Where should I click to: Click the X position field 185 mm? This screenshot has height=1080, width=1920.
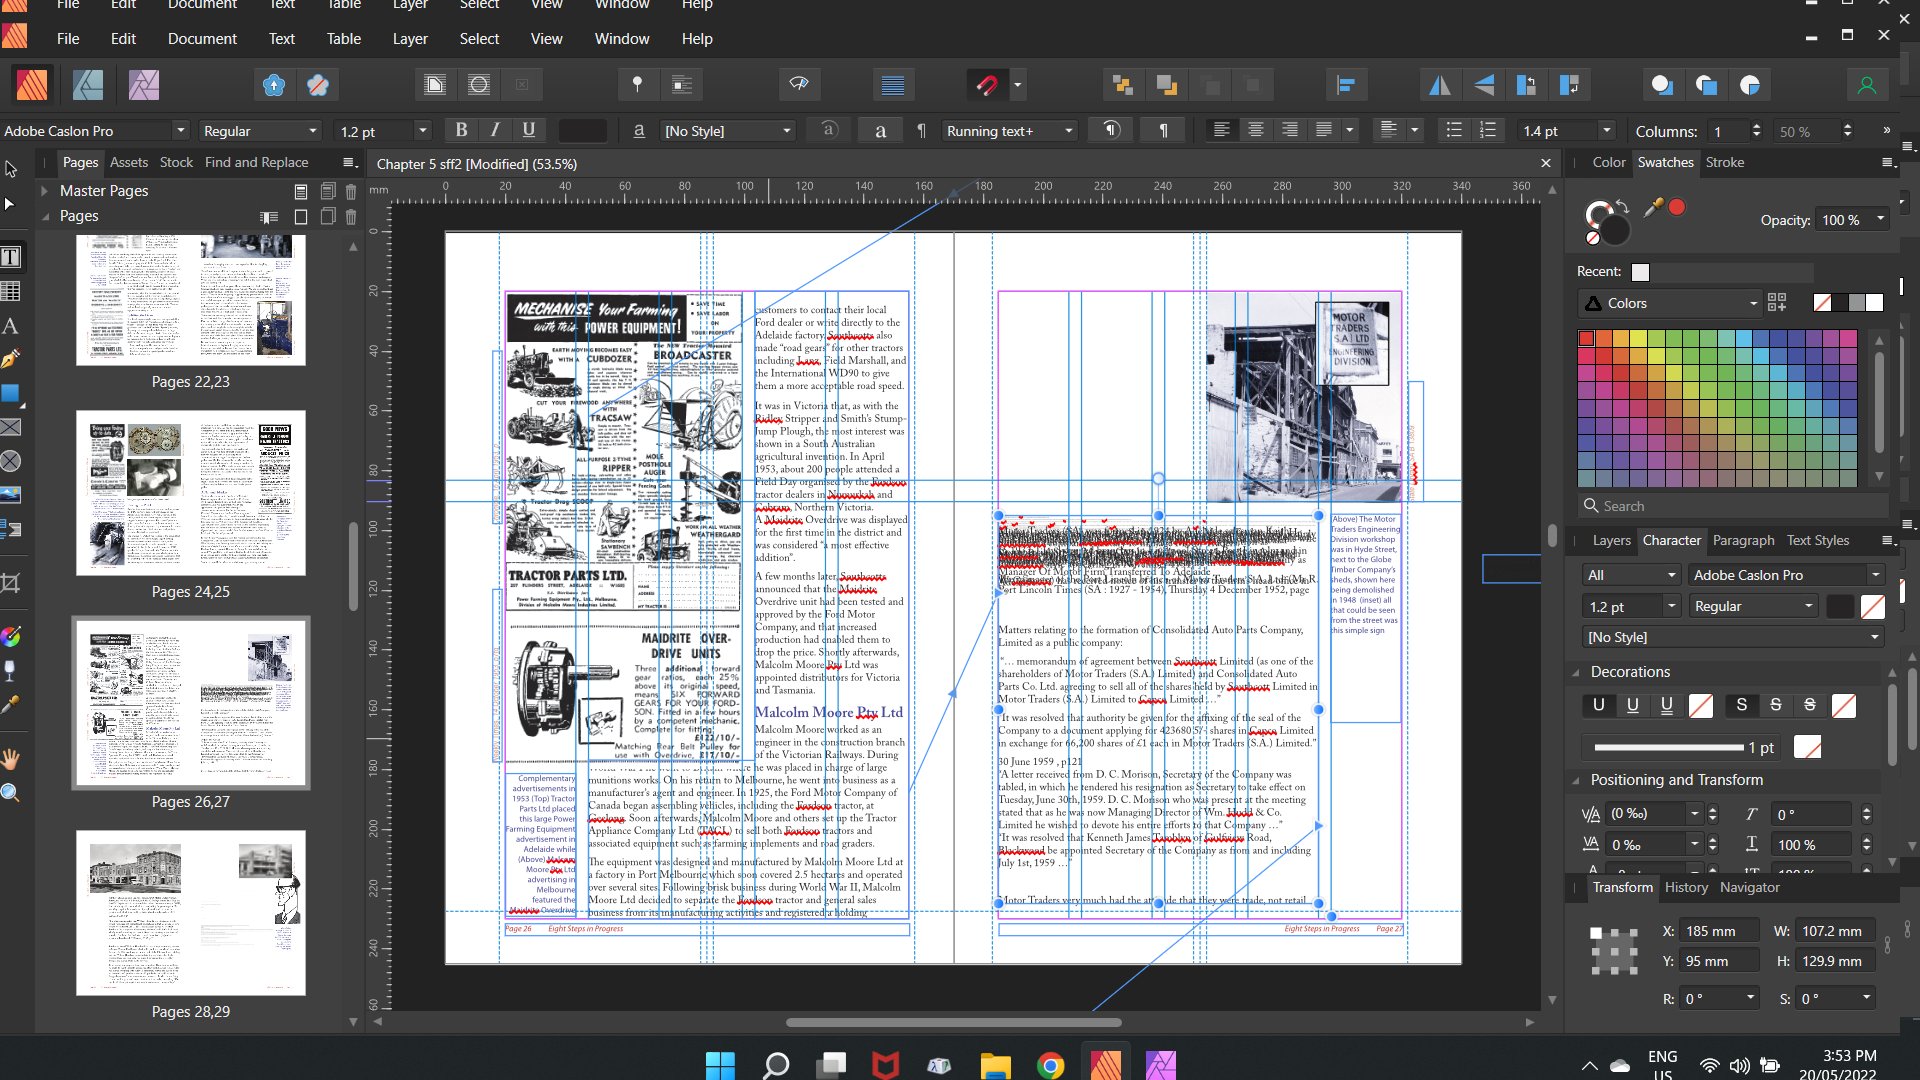click(x=1720, y=931)
